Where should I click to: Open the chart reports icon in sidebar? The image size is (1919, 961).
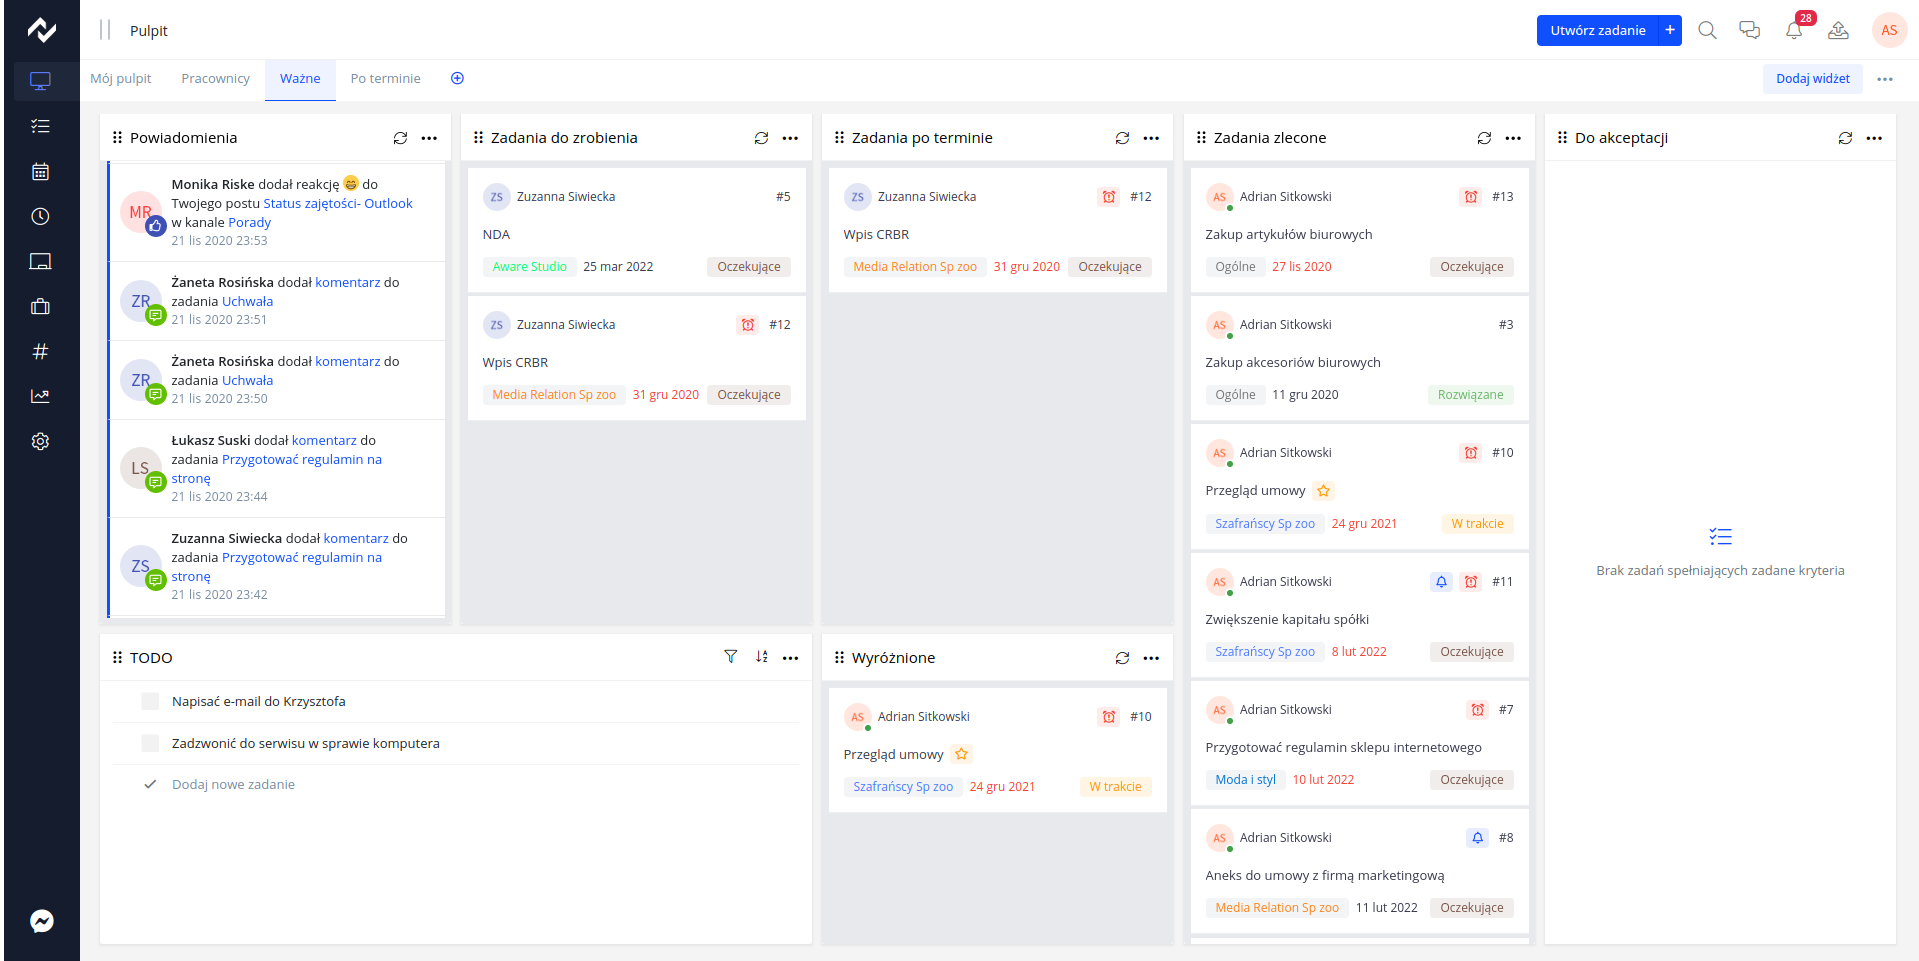40,396
